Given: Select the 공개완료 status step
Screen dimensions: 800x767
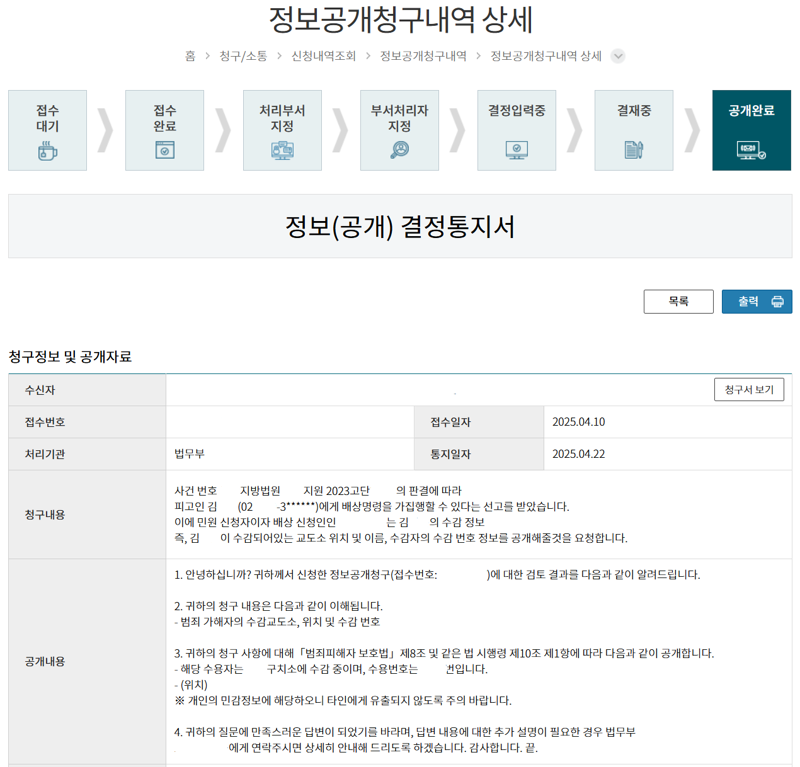Looking at the screenshot, I should pos(752,131).
